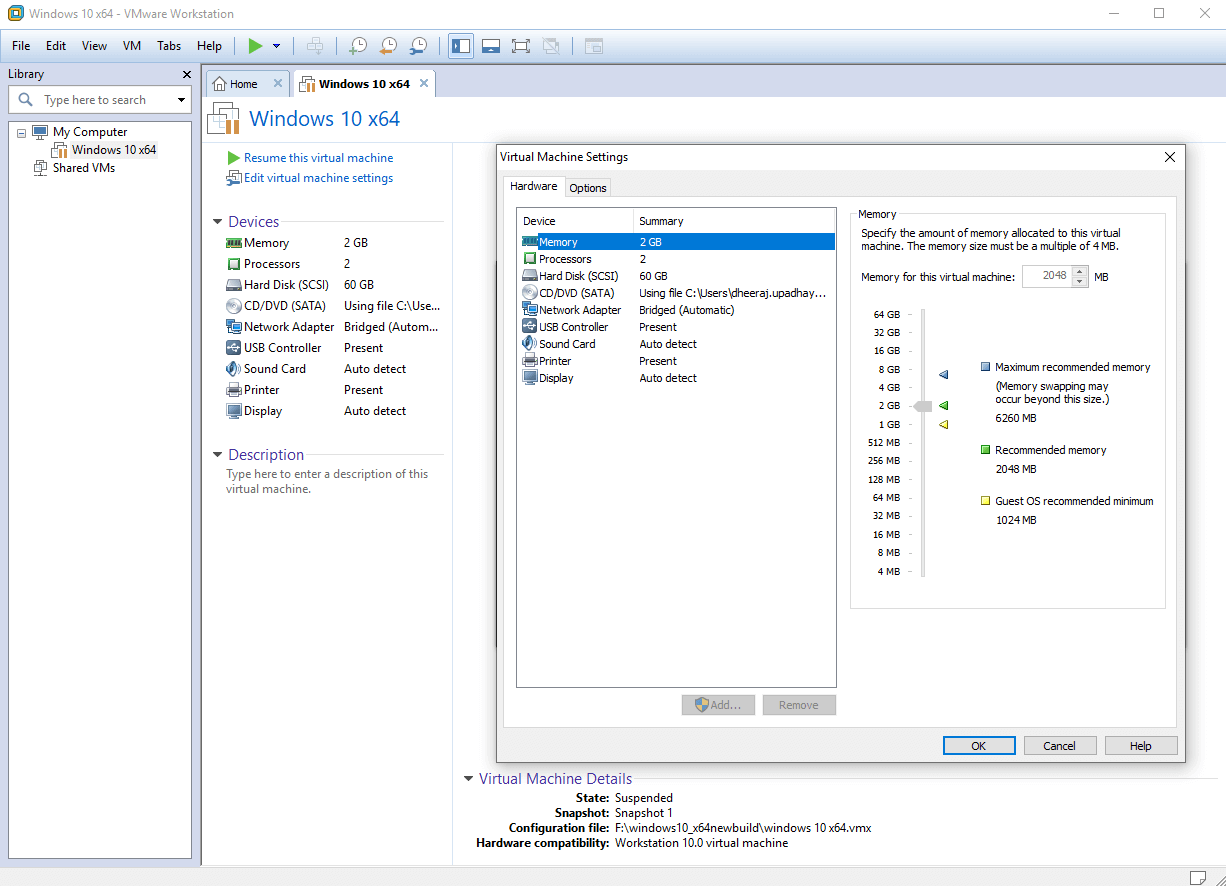Open the File menu
The image size is (1226, 886).
[21, 46]
